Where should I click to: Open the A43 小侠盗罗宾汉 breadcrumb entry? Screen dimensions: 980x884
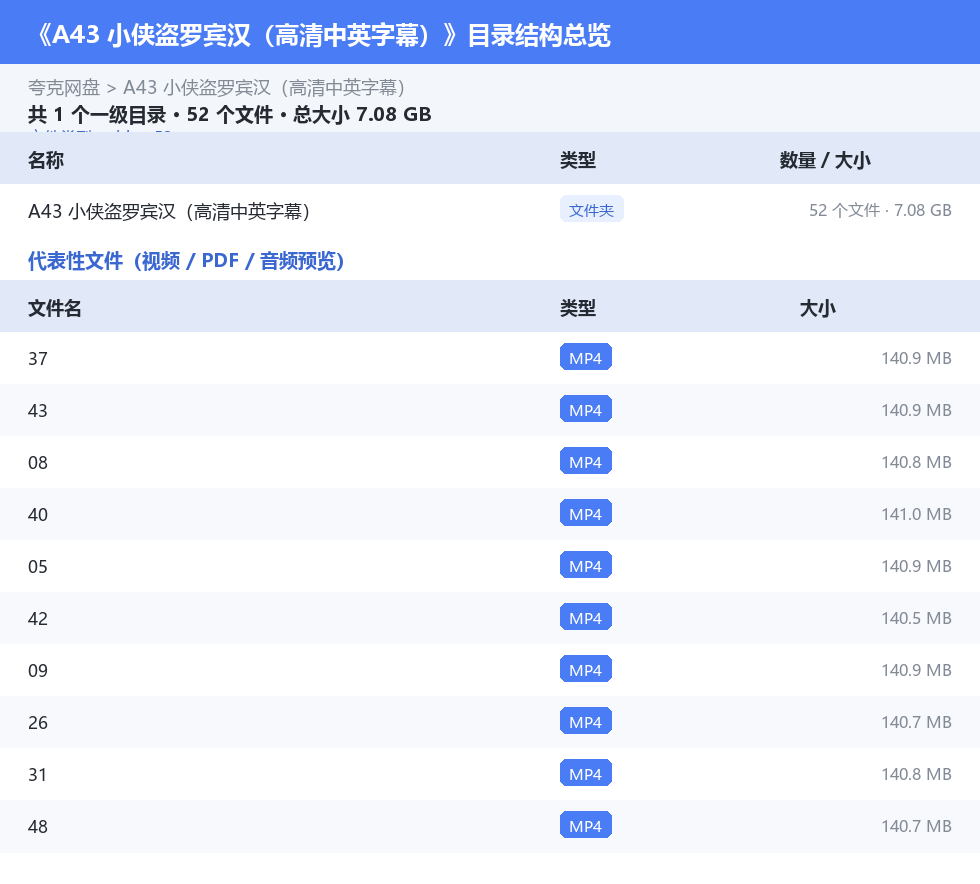[264, 88]
